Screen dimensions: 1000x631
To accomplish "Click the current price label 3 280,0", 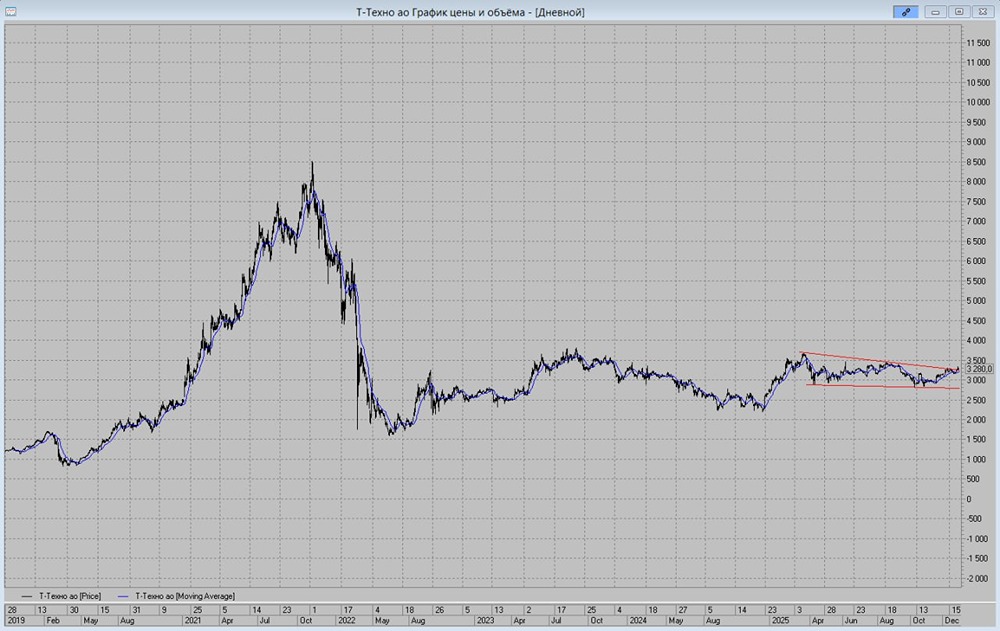I will pyautogui.click(x=979, y=369).
